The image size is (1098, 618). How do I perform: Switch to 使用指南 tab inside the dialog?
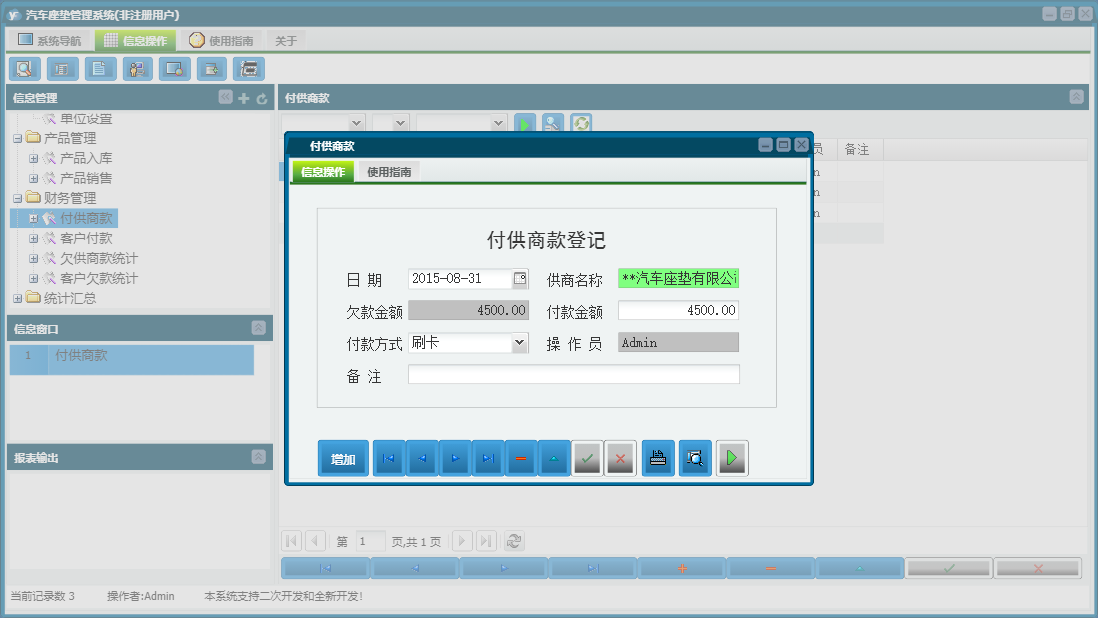pyautogui.click(x=389, y=172)
